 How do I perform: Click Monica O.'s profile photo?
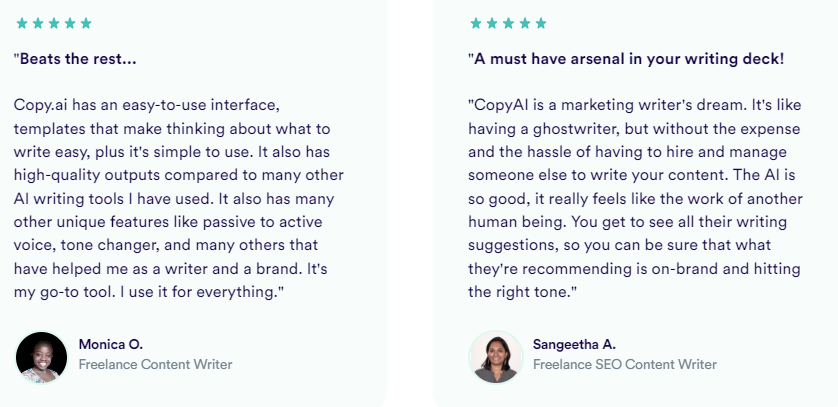point(42,356)
